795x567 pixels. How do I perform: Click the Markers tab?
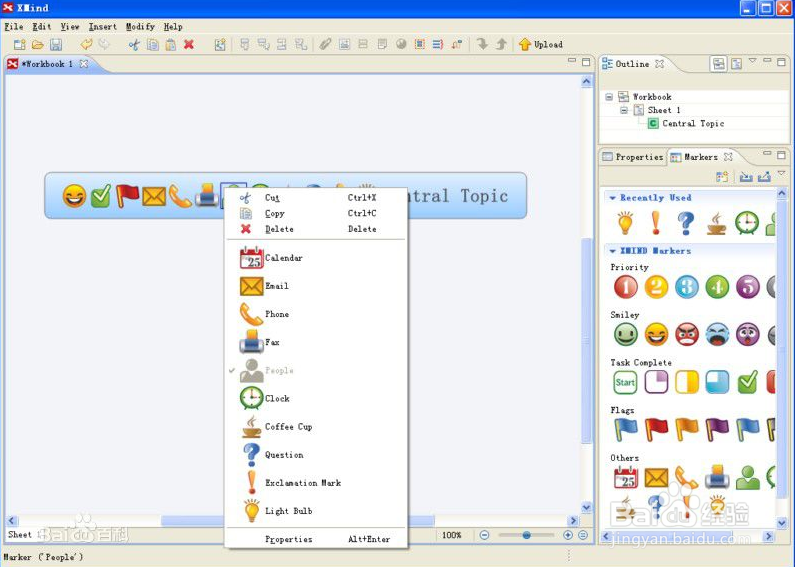click(x=701, y=157)
